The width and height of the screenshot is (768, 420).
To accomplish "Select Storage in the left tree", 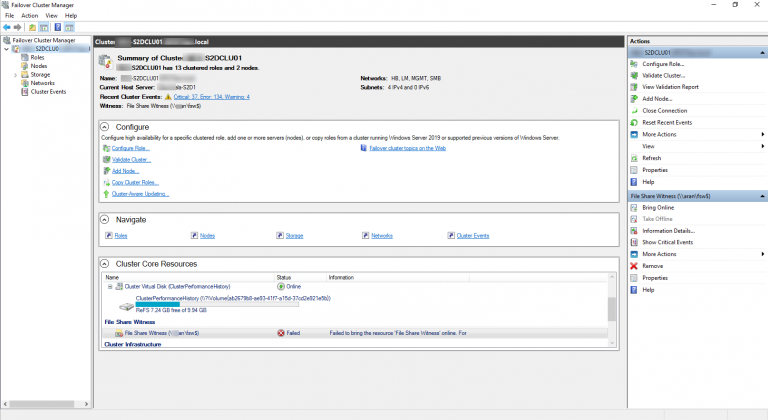I will click(40, 74).
